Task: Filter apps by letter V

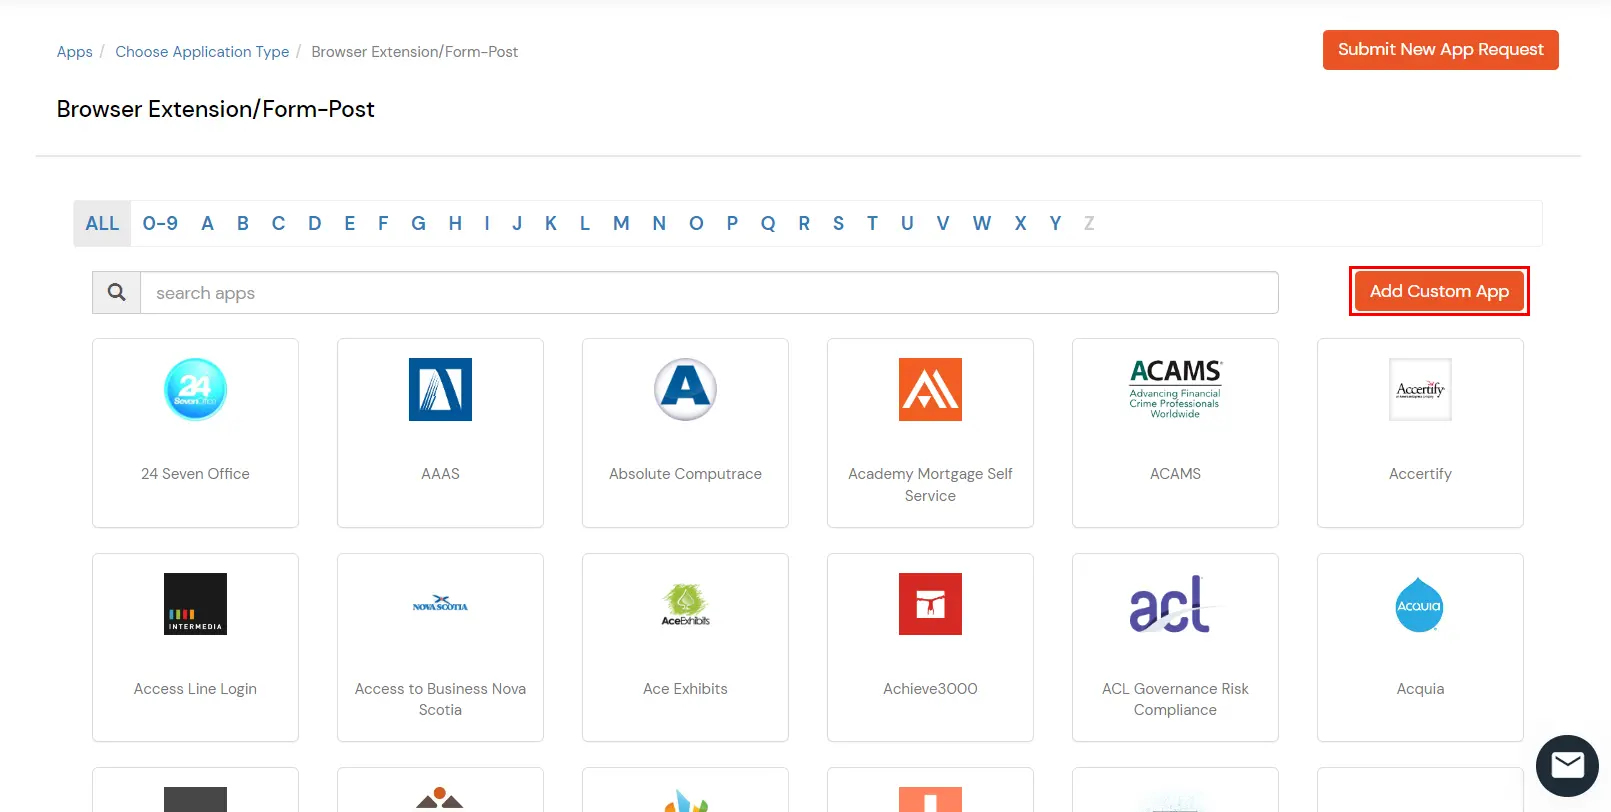Action: (x=943, y=223)
